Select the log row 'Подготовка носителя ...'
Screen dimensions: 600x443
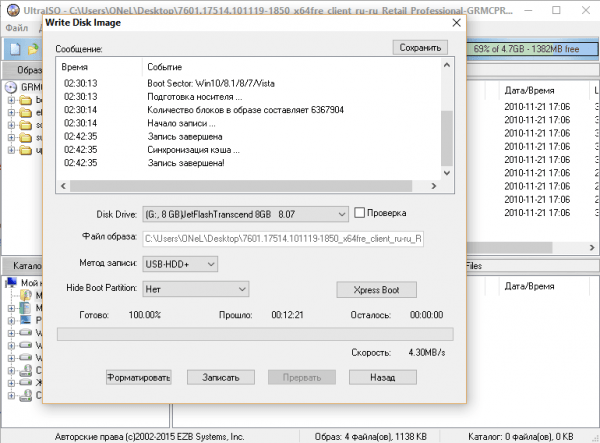(195, 97)
